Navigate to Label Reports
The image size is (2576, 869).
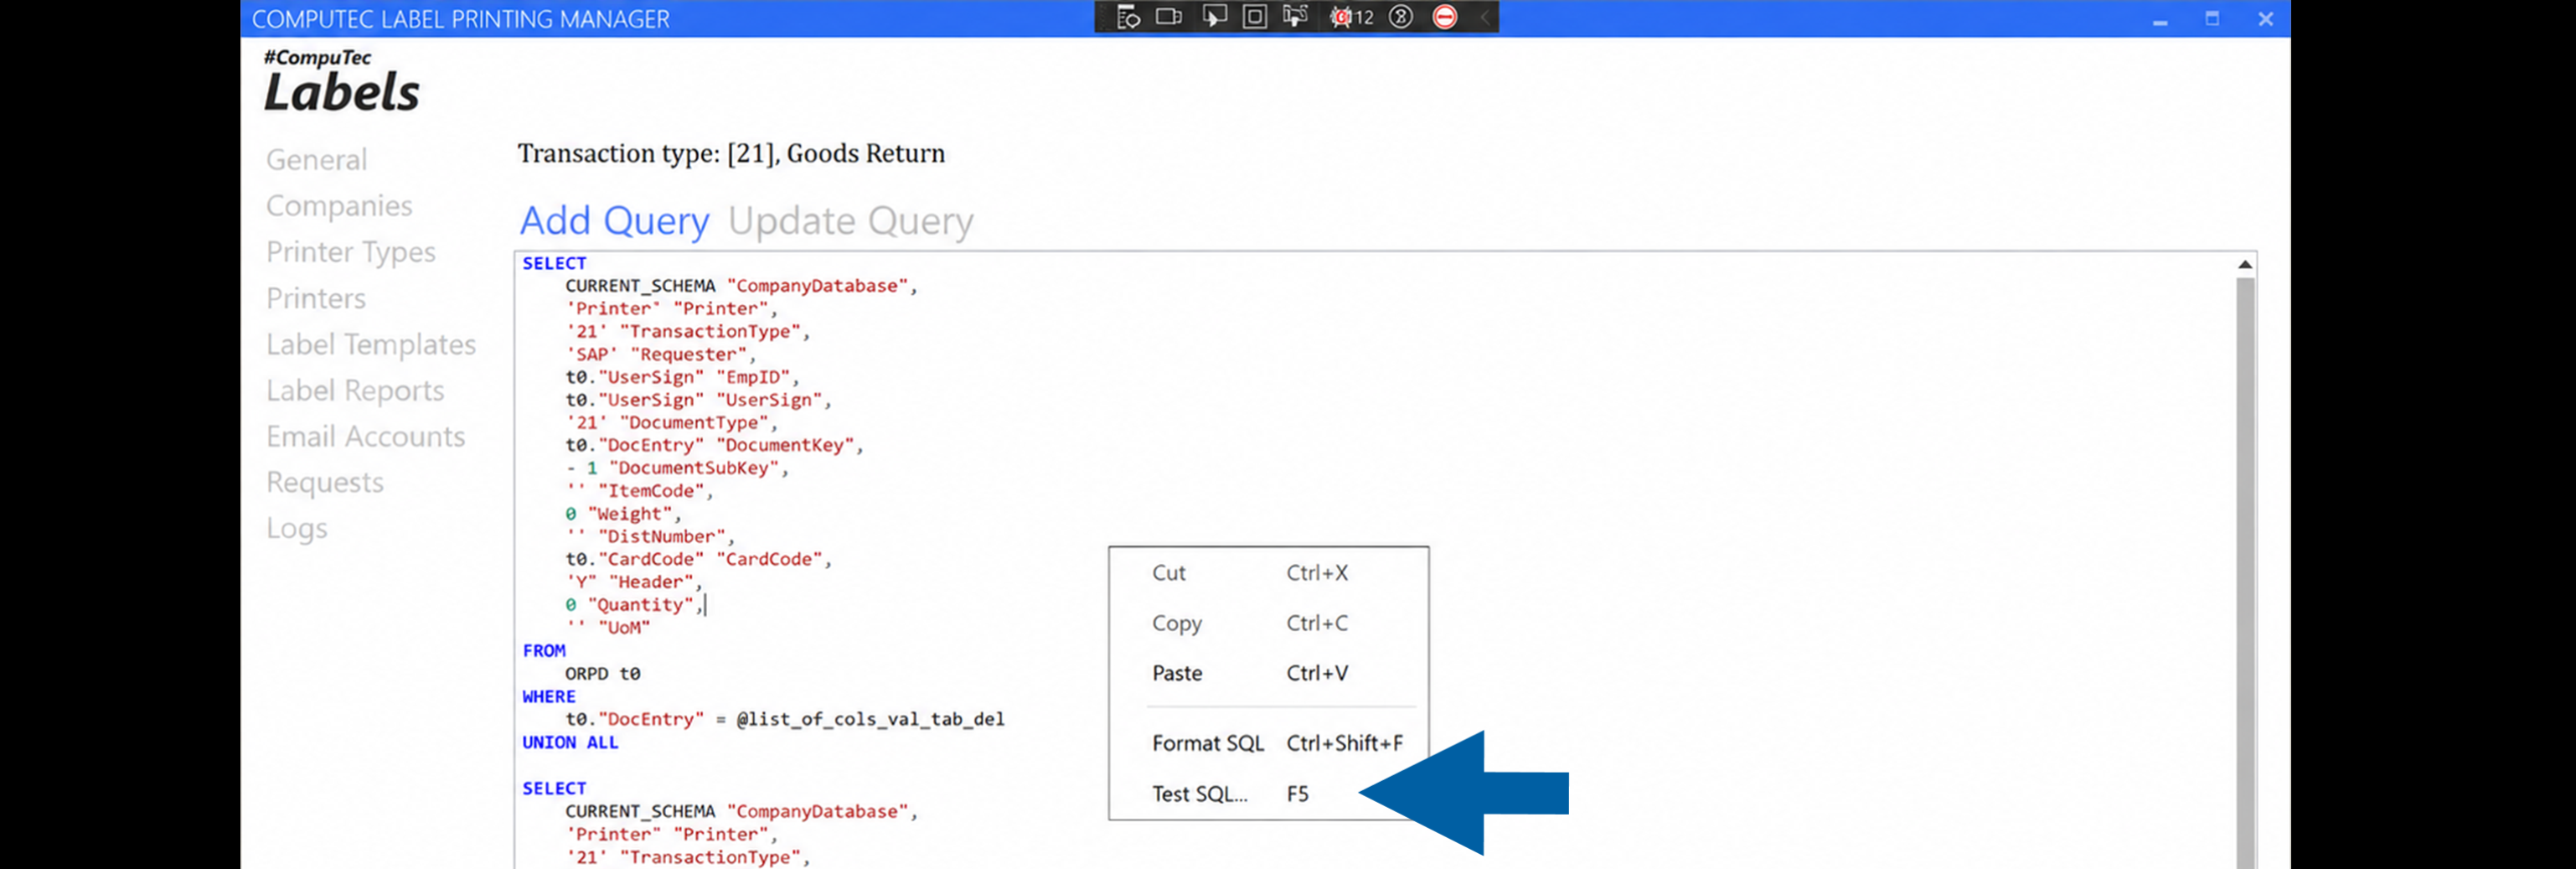[x=355, y=390]
